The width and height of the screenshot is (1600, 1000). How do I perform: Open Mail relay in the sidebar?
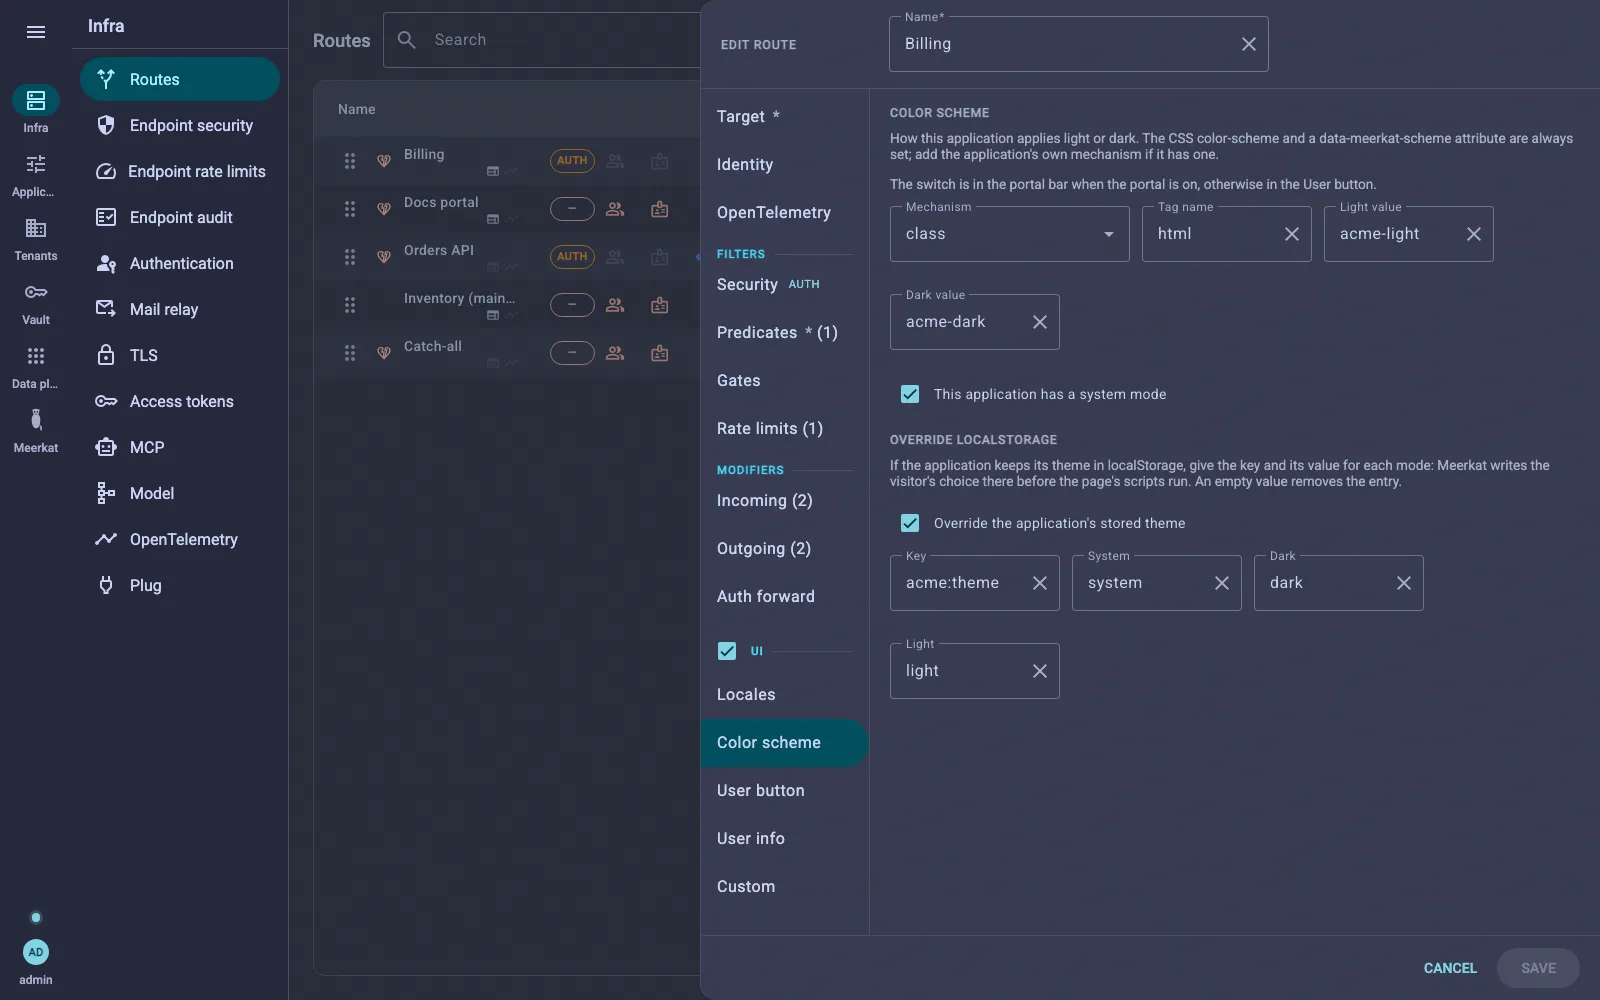(x=180, y=309)
